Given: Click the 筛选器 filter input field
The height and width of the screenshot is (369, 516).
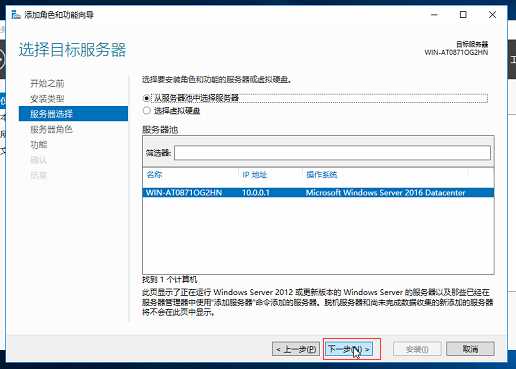Looking at the screenshot, I should coord(332,153).
